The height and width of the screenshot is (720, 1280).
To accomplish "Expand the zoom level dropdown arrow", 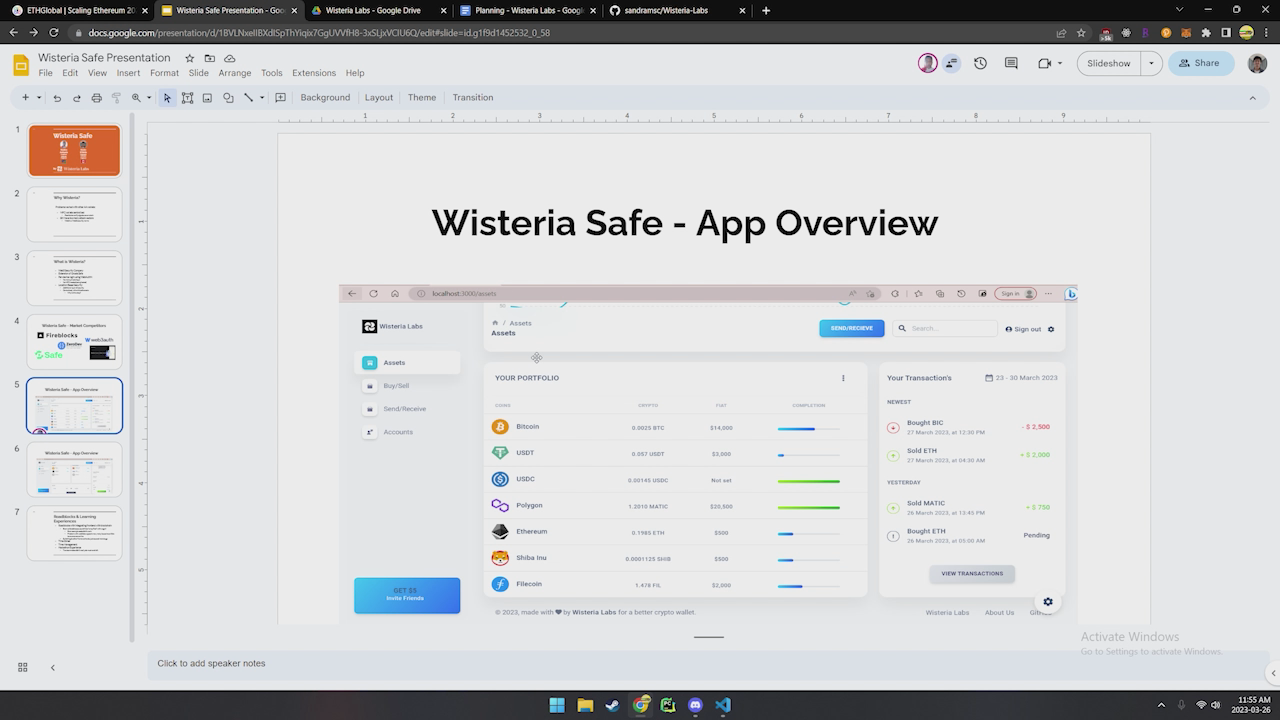I will tap(149, 98).
